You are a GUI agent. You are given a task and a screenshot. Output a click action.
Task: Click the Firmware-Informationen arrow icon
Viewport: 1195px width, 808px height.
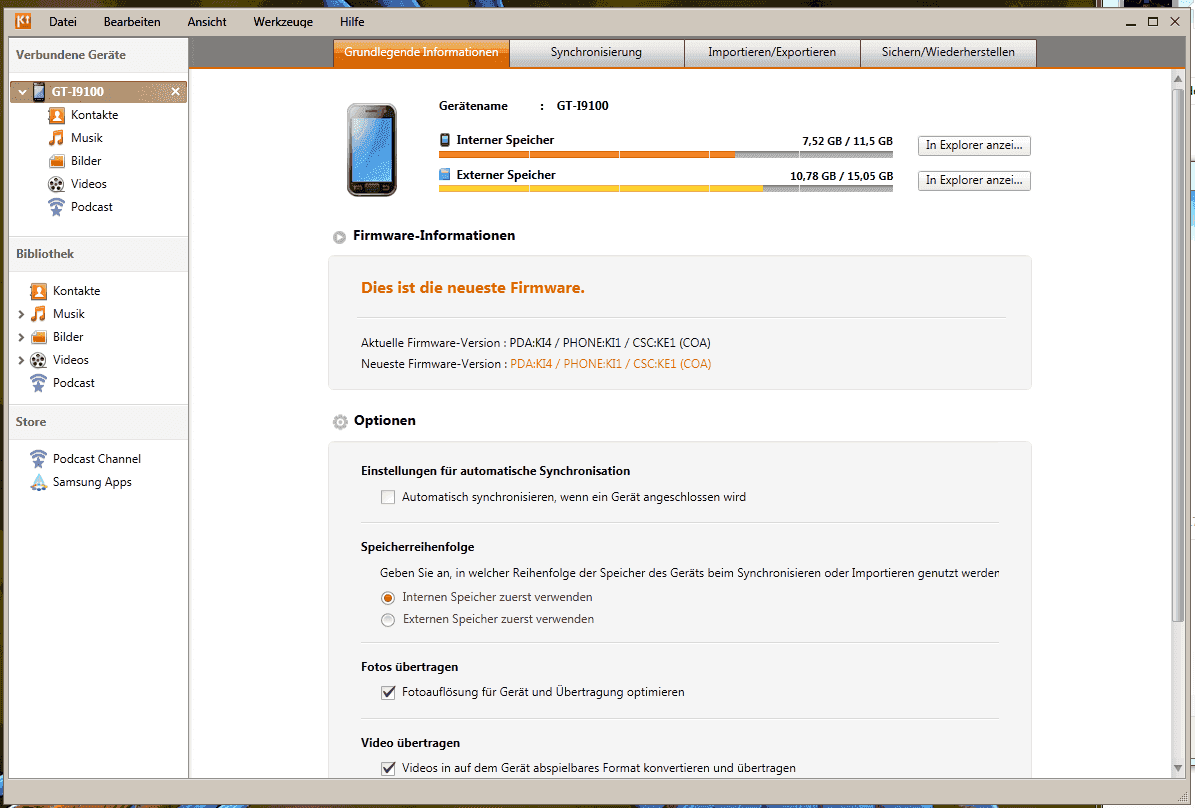[339, 237]
